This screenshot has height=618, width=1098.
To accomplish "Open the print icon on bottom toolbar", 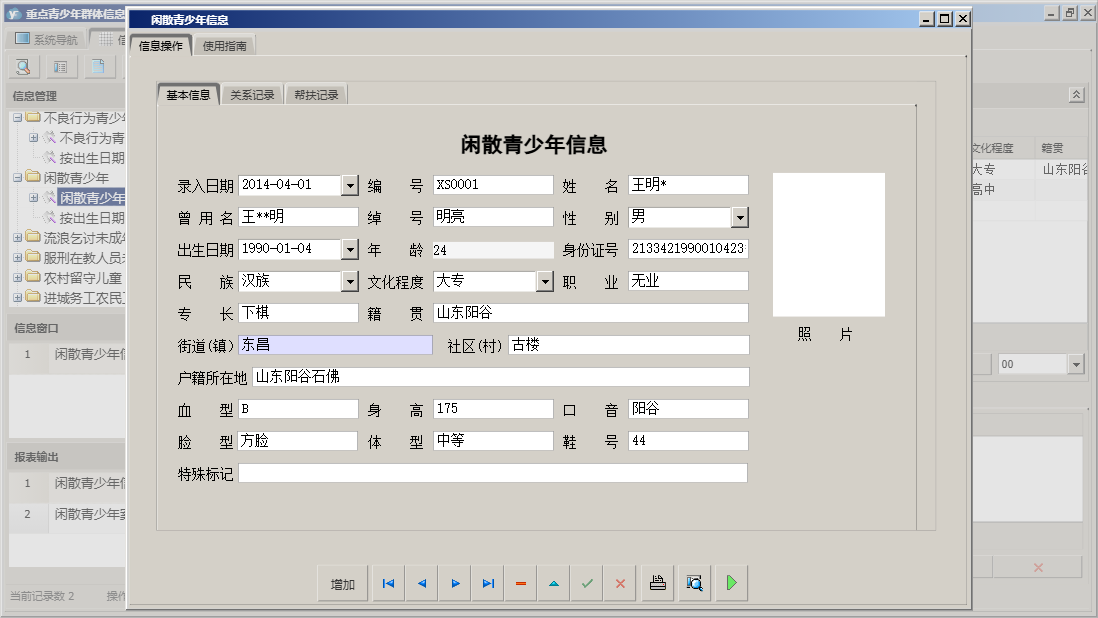I will tap(657, 582).
